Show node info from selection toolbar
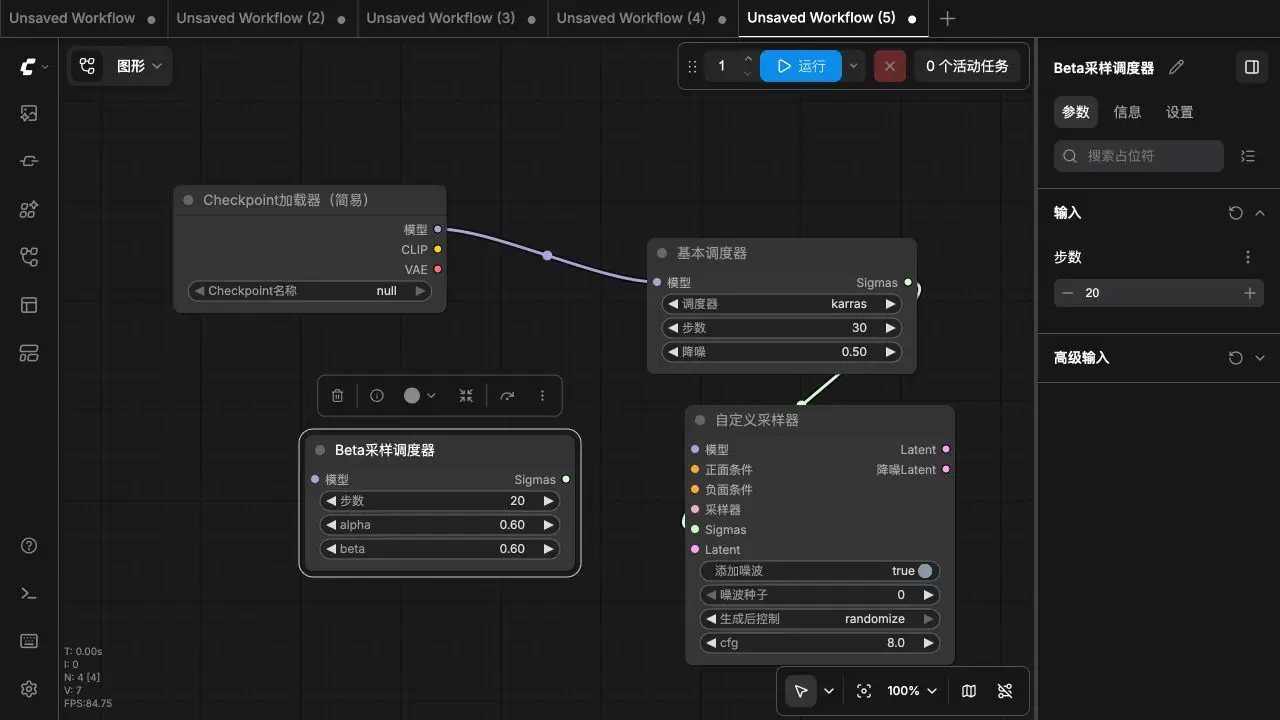The image size is (1280, 720). [377, 396]
